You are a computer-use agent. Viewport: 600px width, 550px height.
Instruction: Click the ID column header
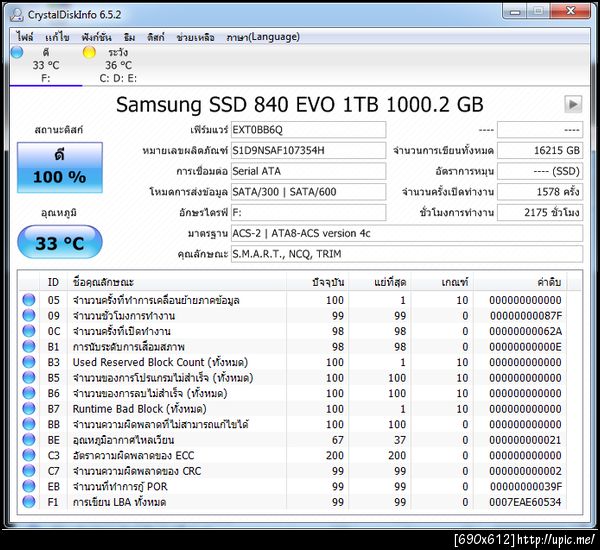[53, 282]
